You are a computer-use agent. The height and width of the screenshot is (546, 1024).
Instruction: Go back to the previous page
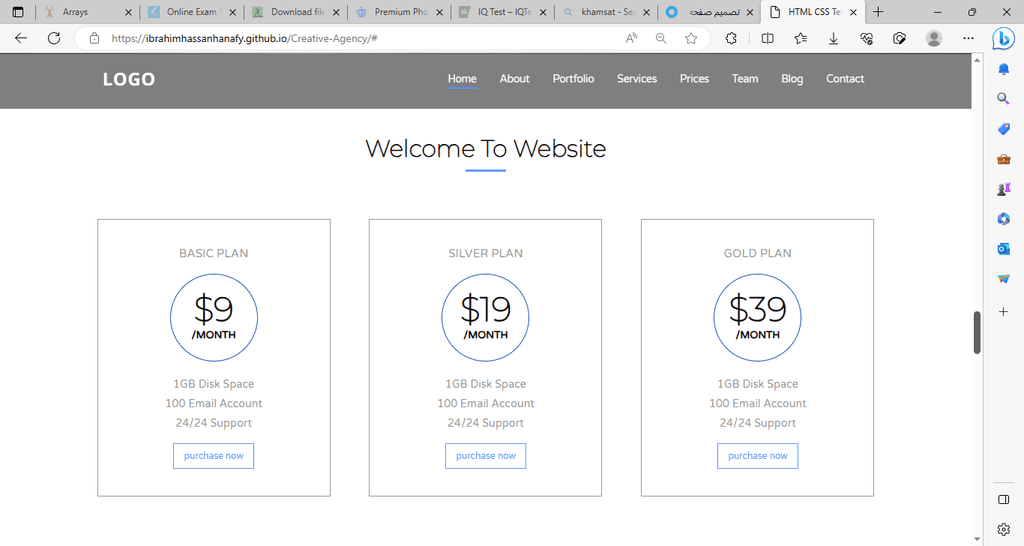point(21,39)
